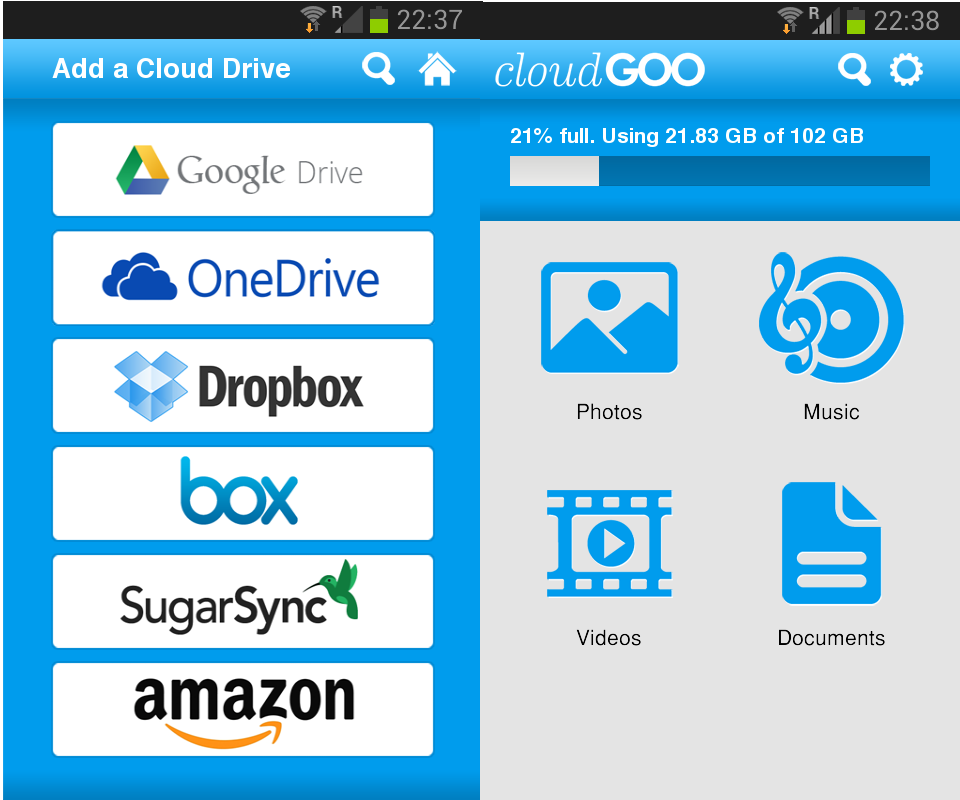This screenshot has width=960, height=800.
Task: Add an Amazon cloud drive
Action: 243,709
